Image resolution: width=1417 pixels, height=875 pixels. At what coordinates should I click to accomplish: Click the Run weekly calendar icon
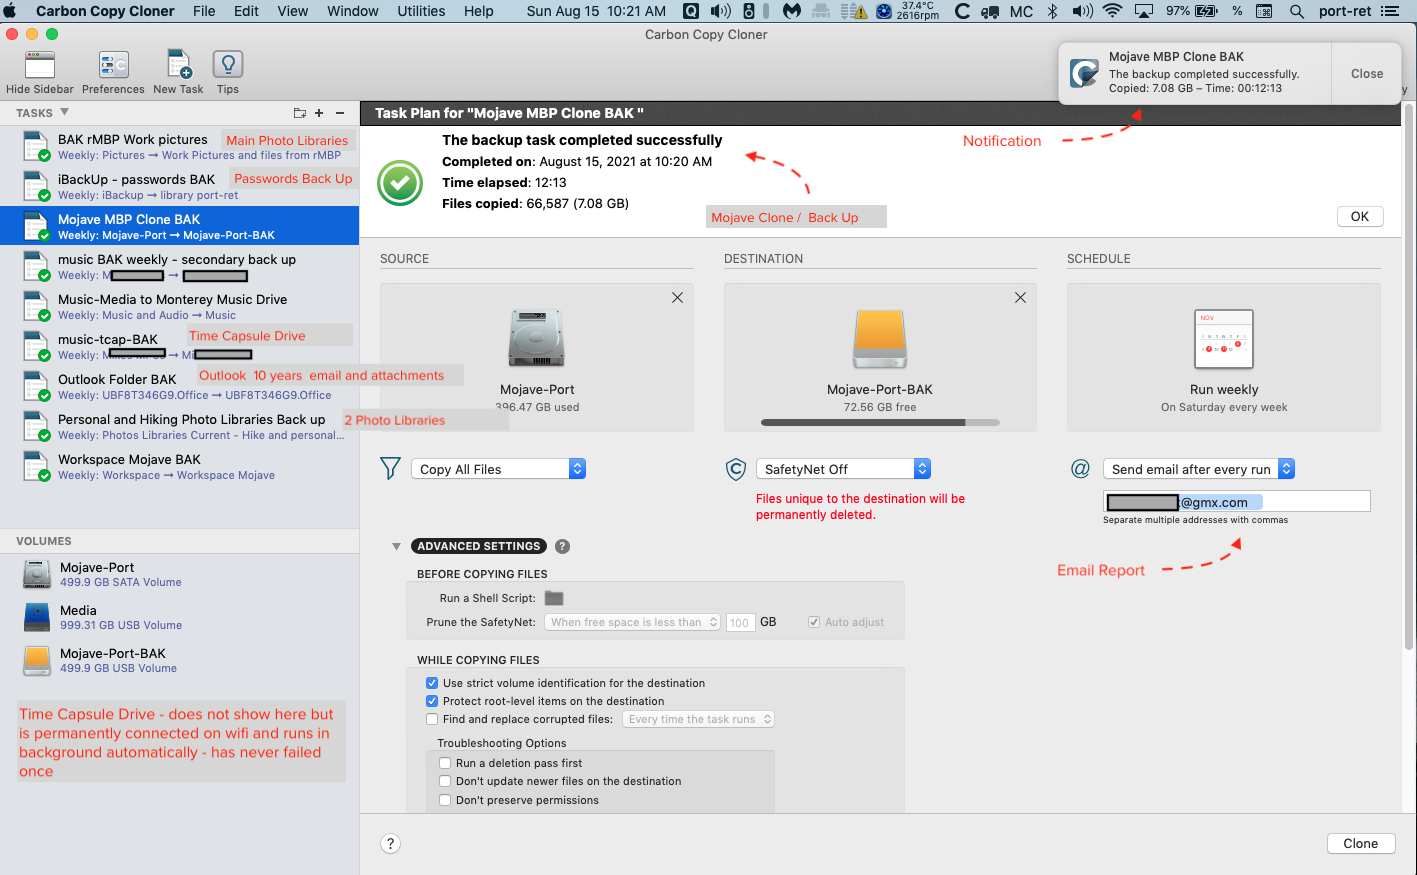point(1224,339)
